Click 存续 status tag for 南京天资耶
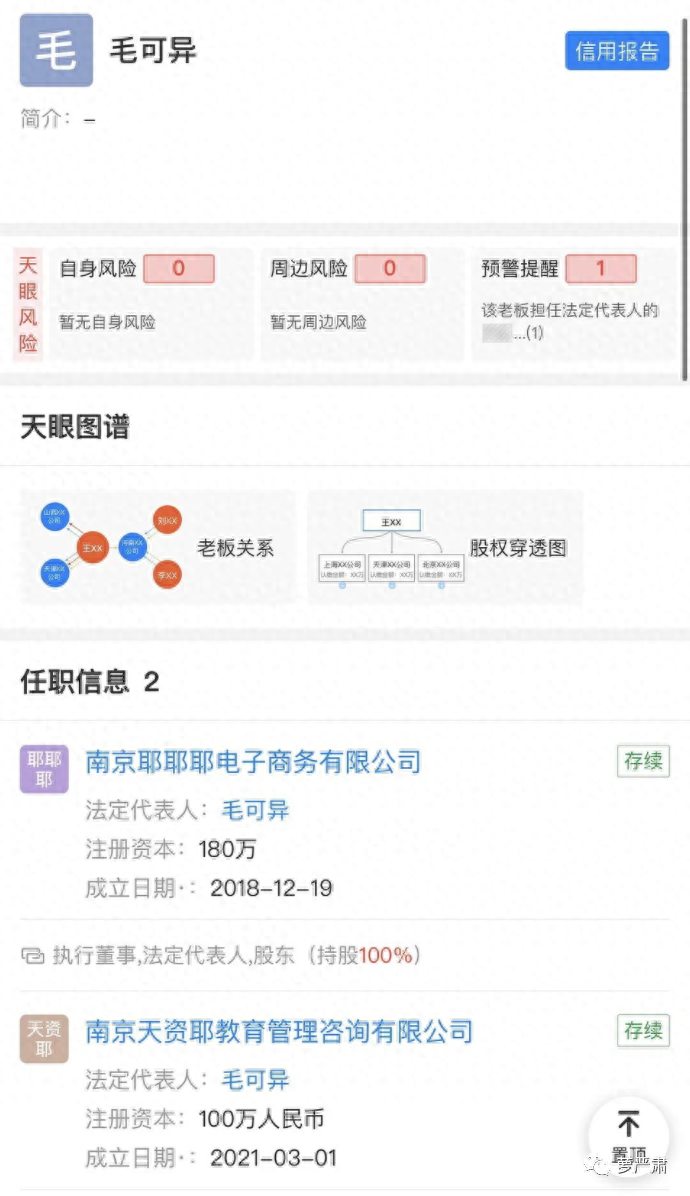 point(642,1031)
